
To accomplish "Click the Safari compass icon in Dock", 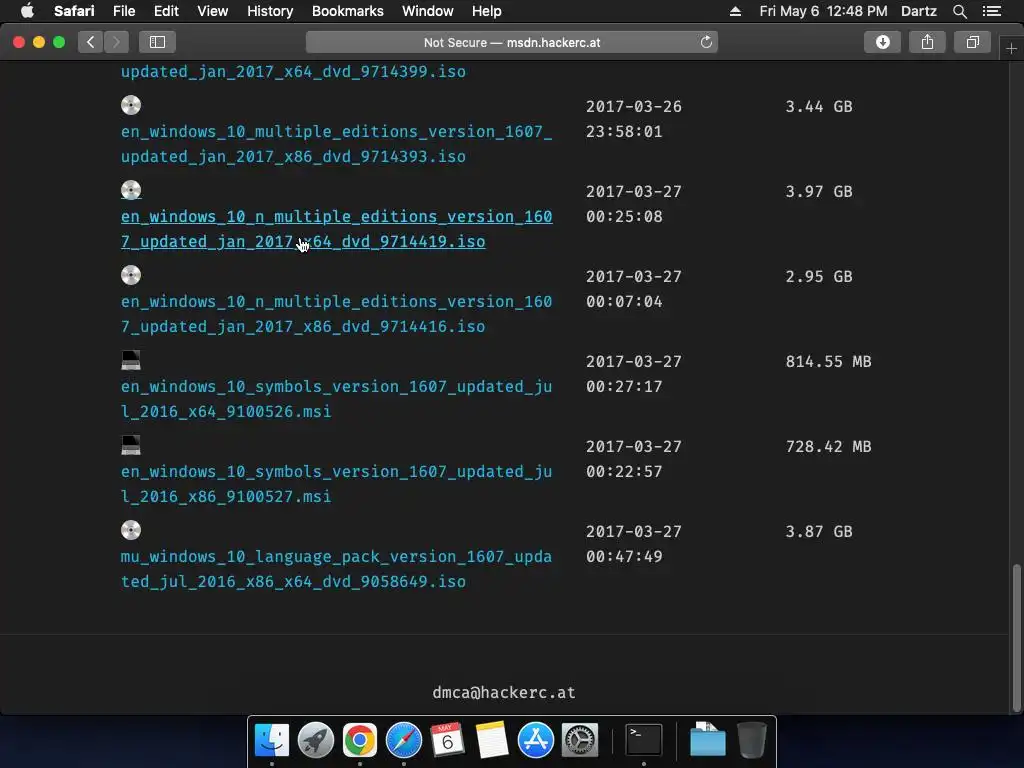I will 404,740.
